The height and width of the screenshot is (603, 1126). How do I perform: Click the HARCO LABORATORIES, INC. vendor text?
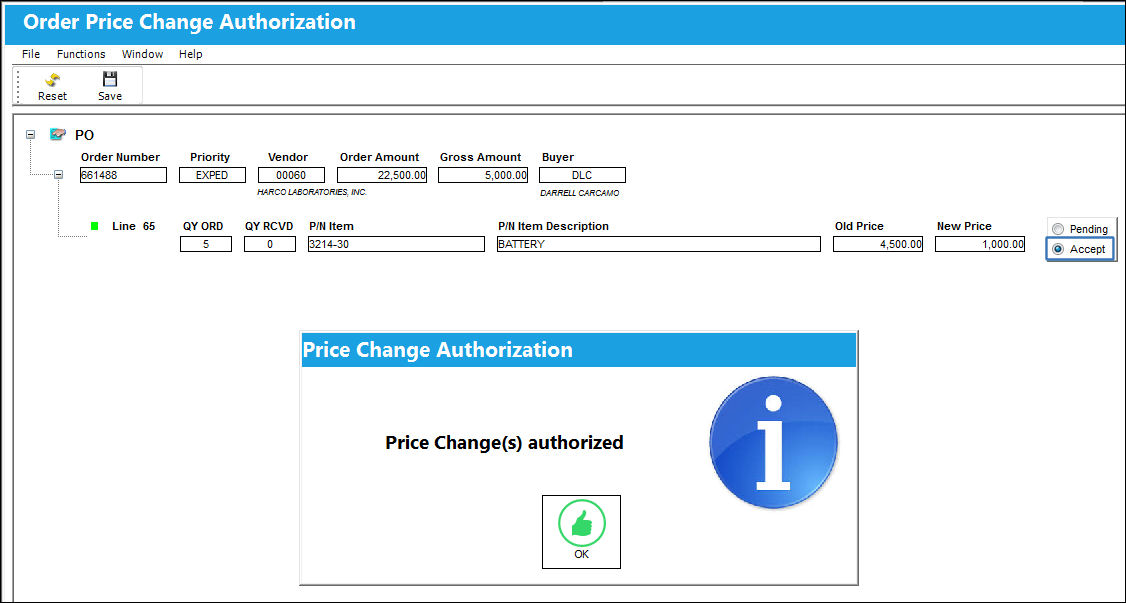tap(312, 192)
